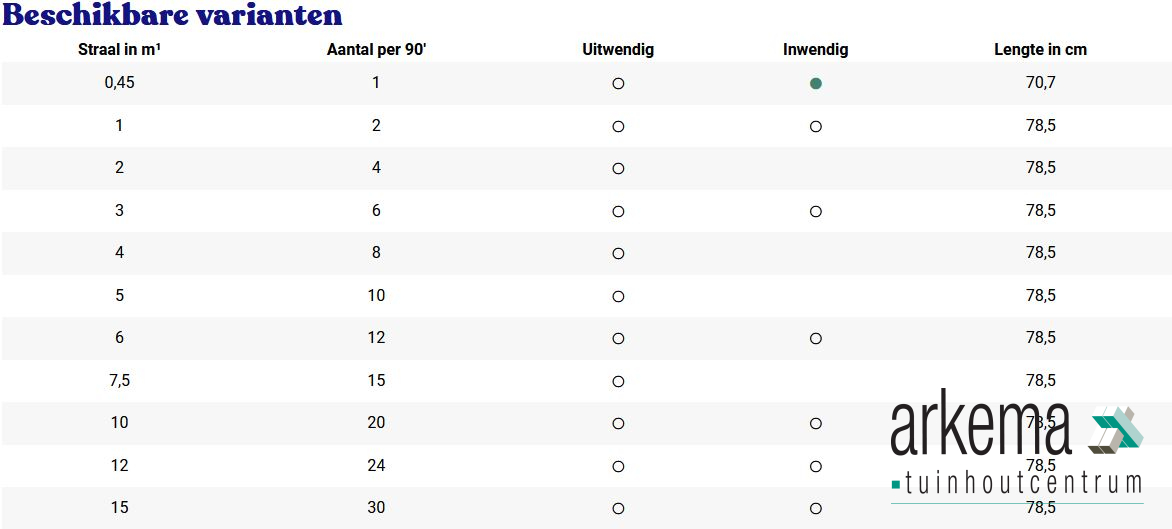The width and height of the screenshot is (1172, 529).
Task: Select Uitwendig circle in radius 4 row
Action: 618,254
